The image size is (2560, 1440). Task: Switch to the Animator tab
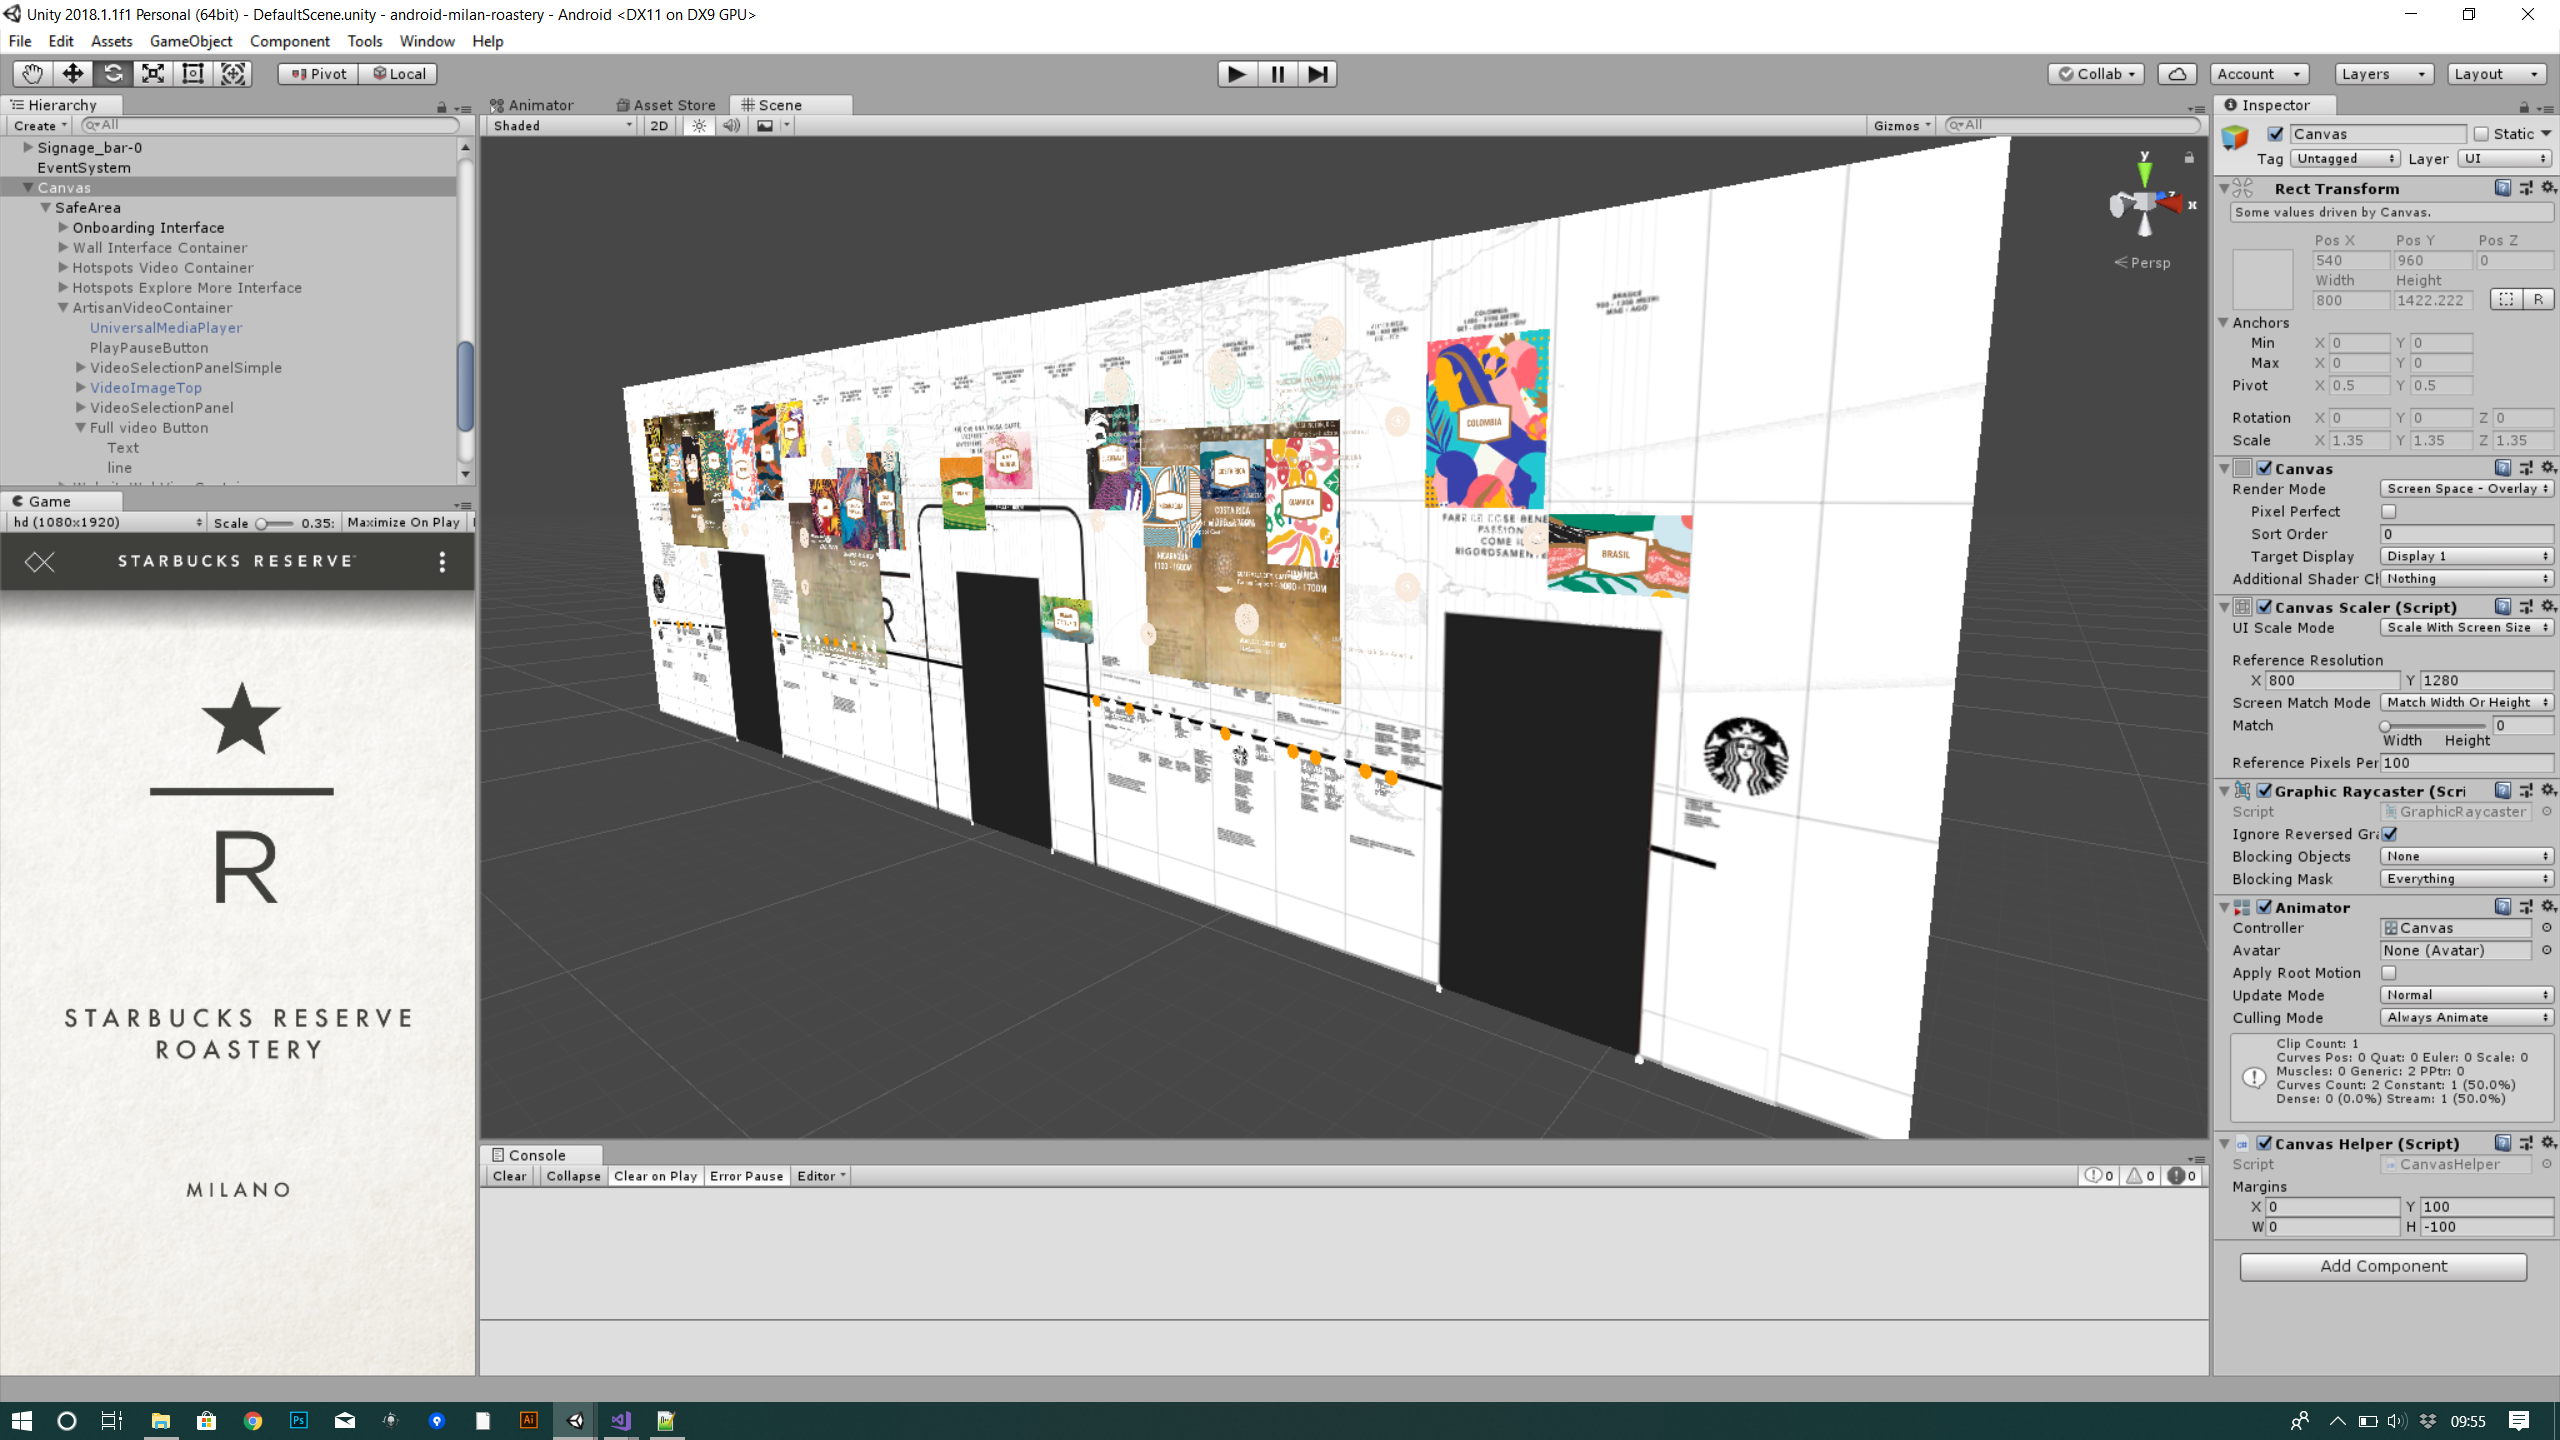(x=532, y=105)
